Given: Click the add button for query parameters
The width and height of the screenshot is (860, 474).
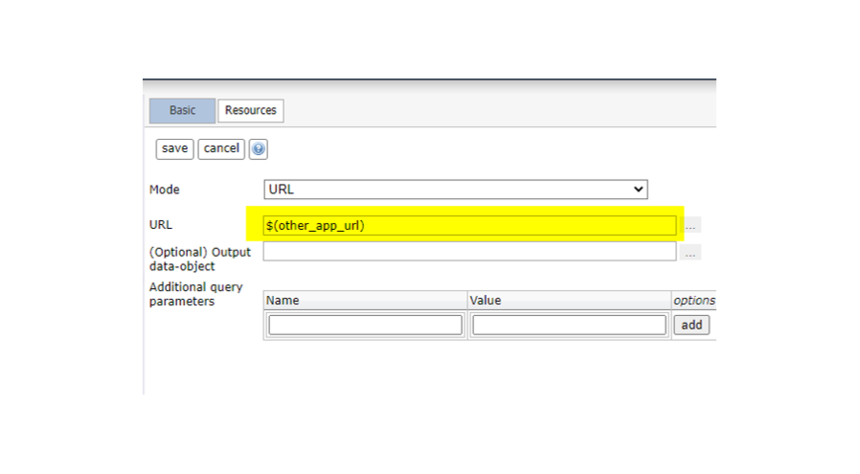Looking at the screenshot, I should coord(692,325).
